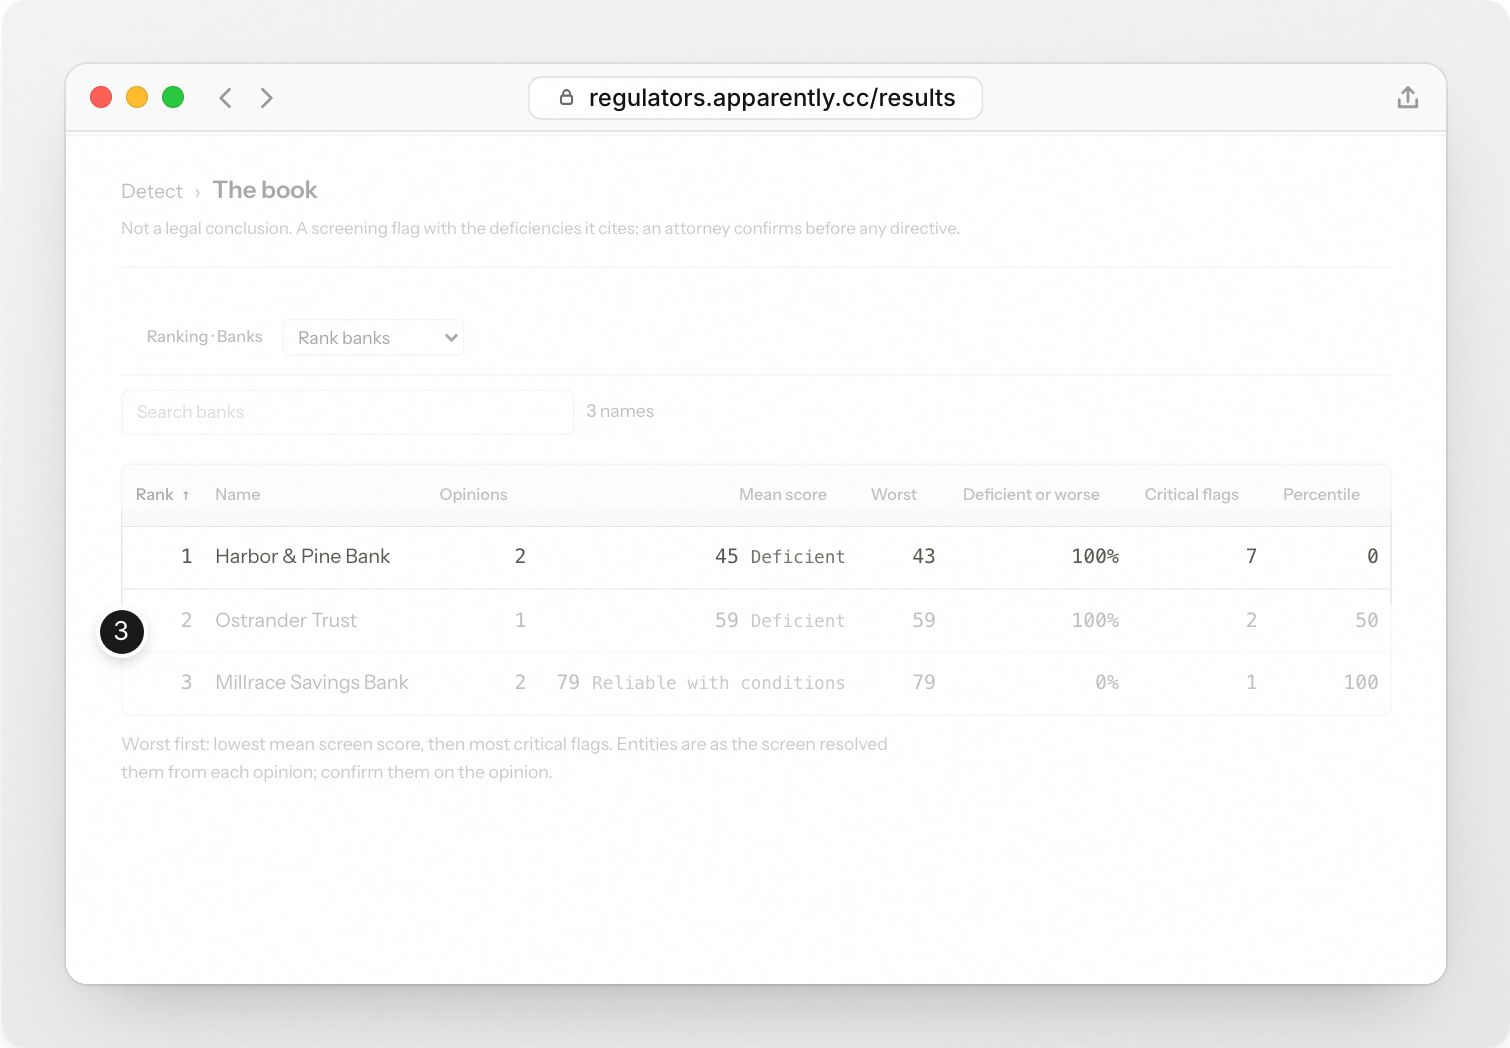This screenshot has height=1048, width=1510.
Task: Select the Ostrander Trust row
Action: tap(756, 620)
